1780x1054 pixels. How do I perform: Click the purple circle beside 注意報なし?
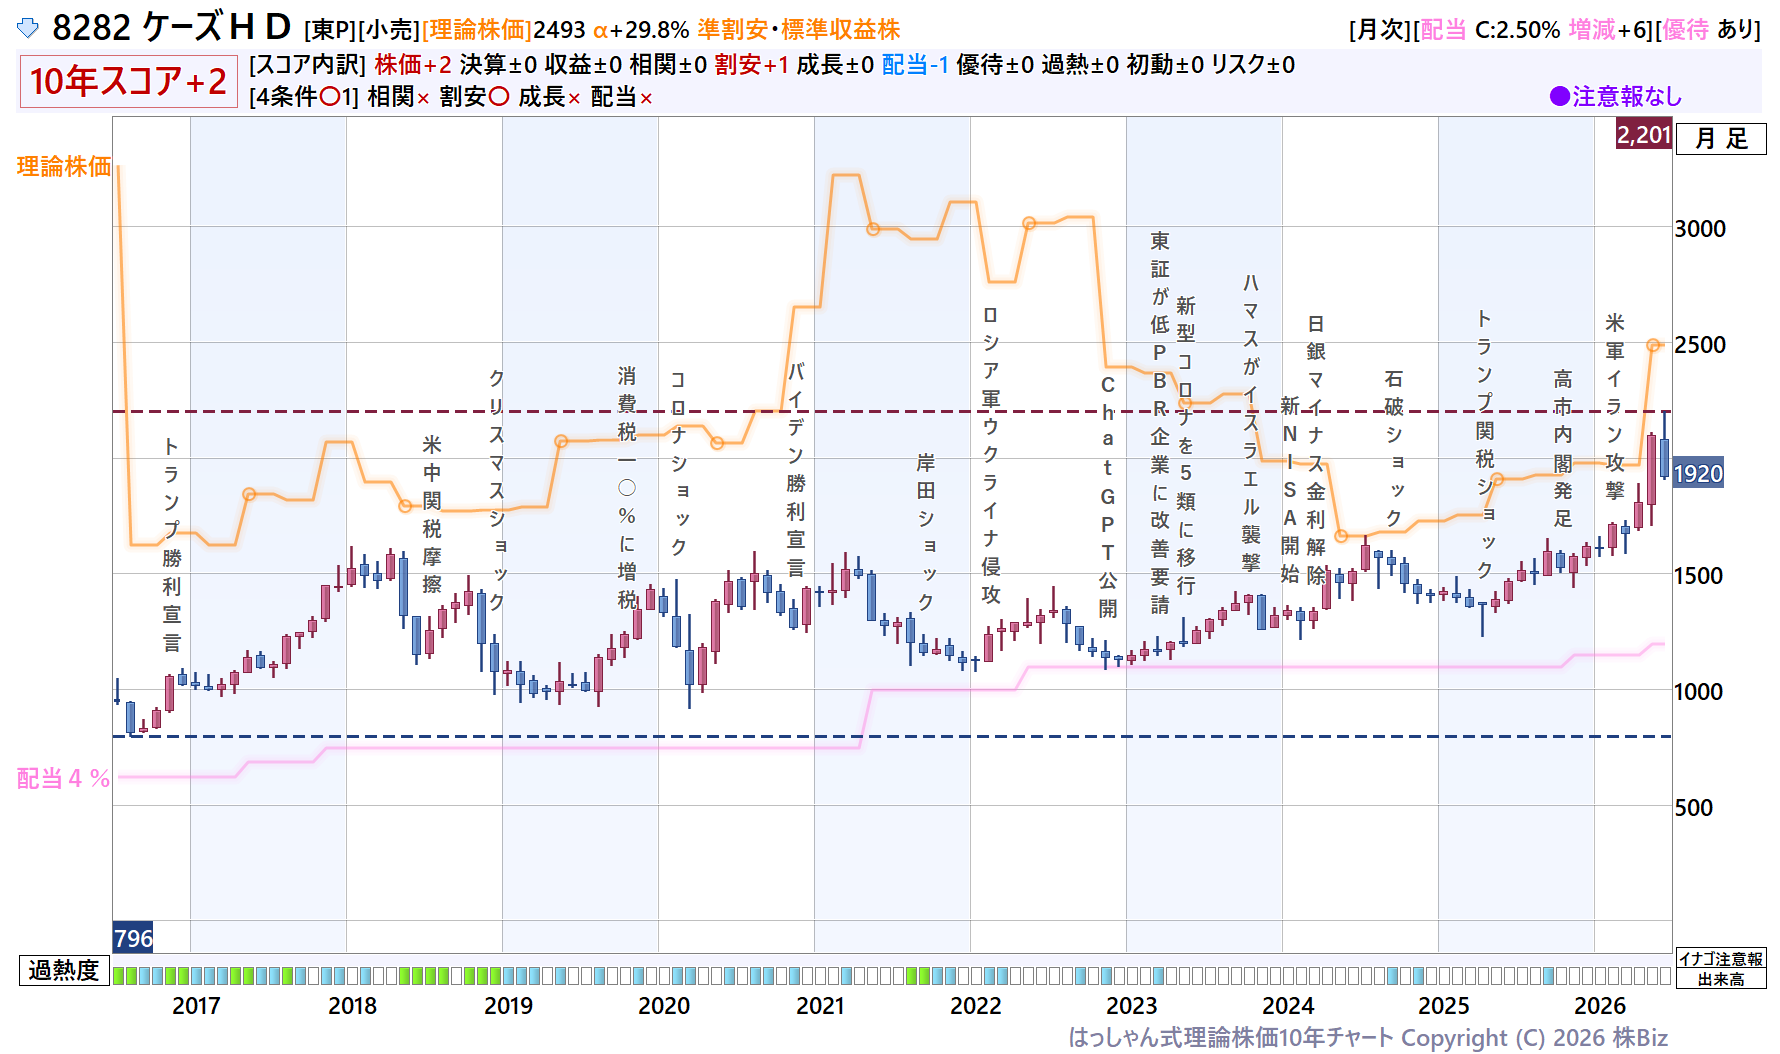click(1559, 97)
